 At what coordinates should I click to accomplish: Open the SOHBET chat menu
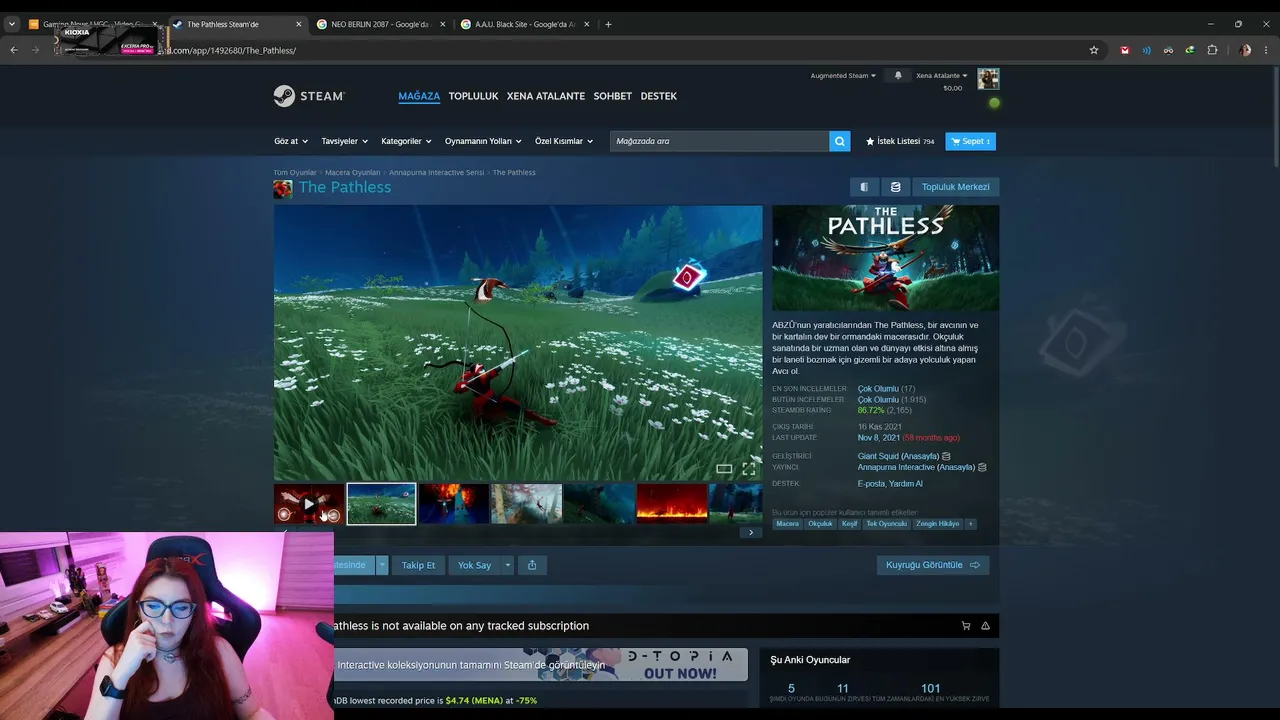click(613, 96)
